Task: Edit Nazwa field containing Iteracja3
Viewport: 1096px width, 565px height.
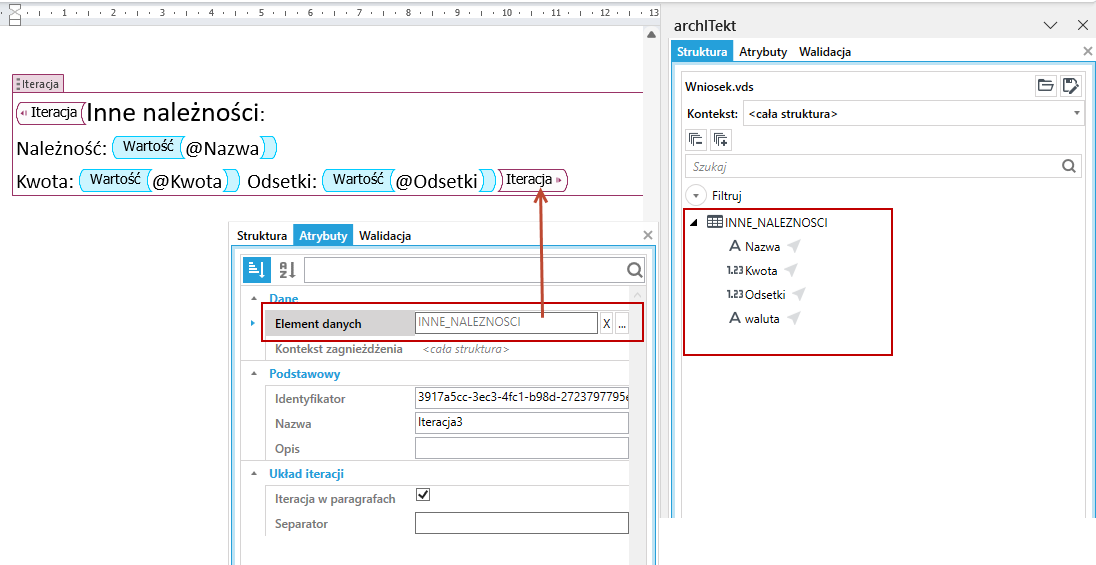Action: coord(521,423)
